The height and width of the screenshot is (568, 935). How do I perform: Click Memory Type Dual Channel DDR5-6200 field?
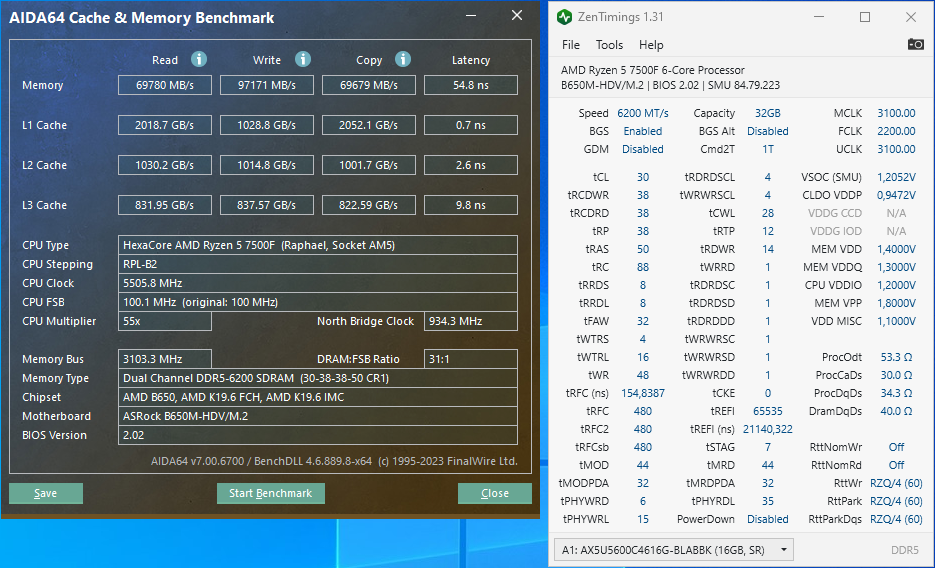pos(318,378)
